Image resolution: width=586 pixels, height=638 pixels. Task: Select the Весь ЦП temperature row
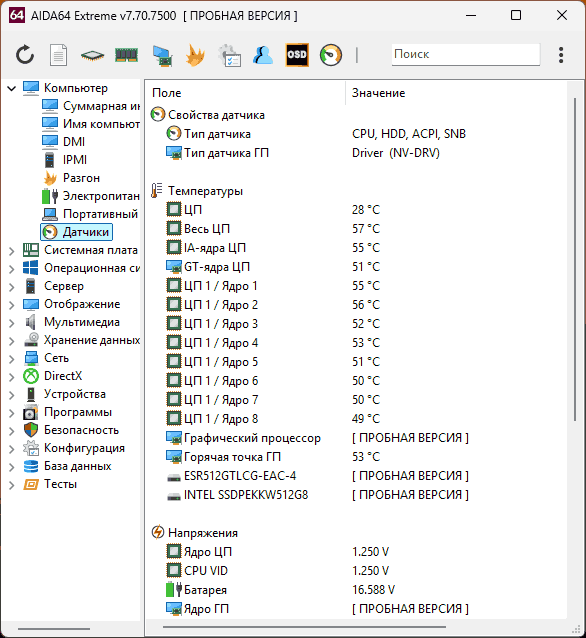[358, 229]
